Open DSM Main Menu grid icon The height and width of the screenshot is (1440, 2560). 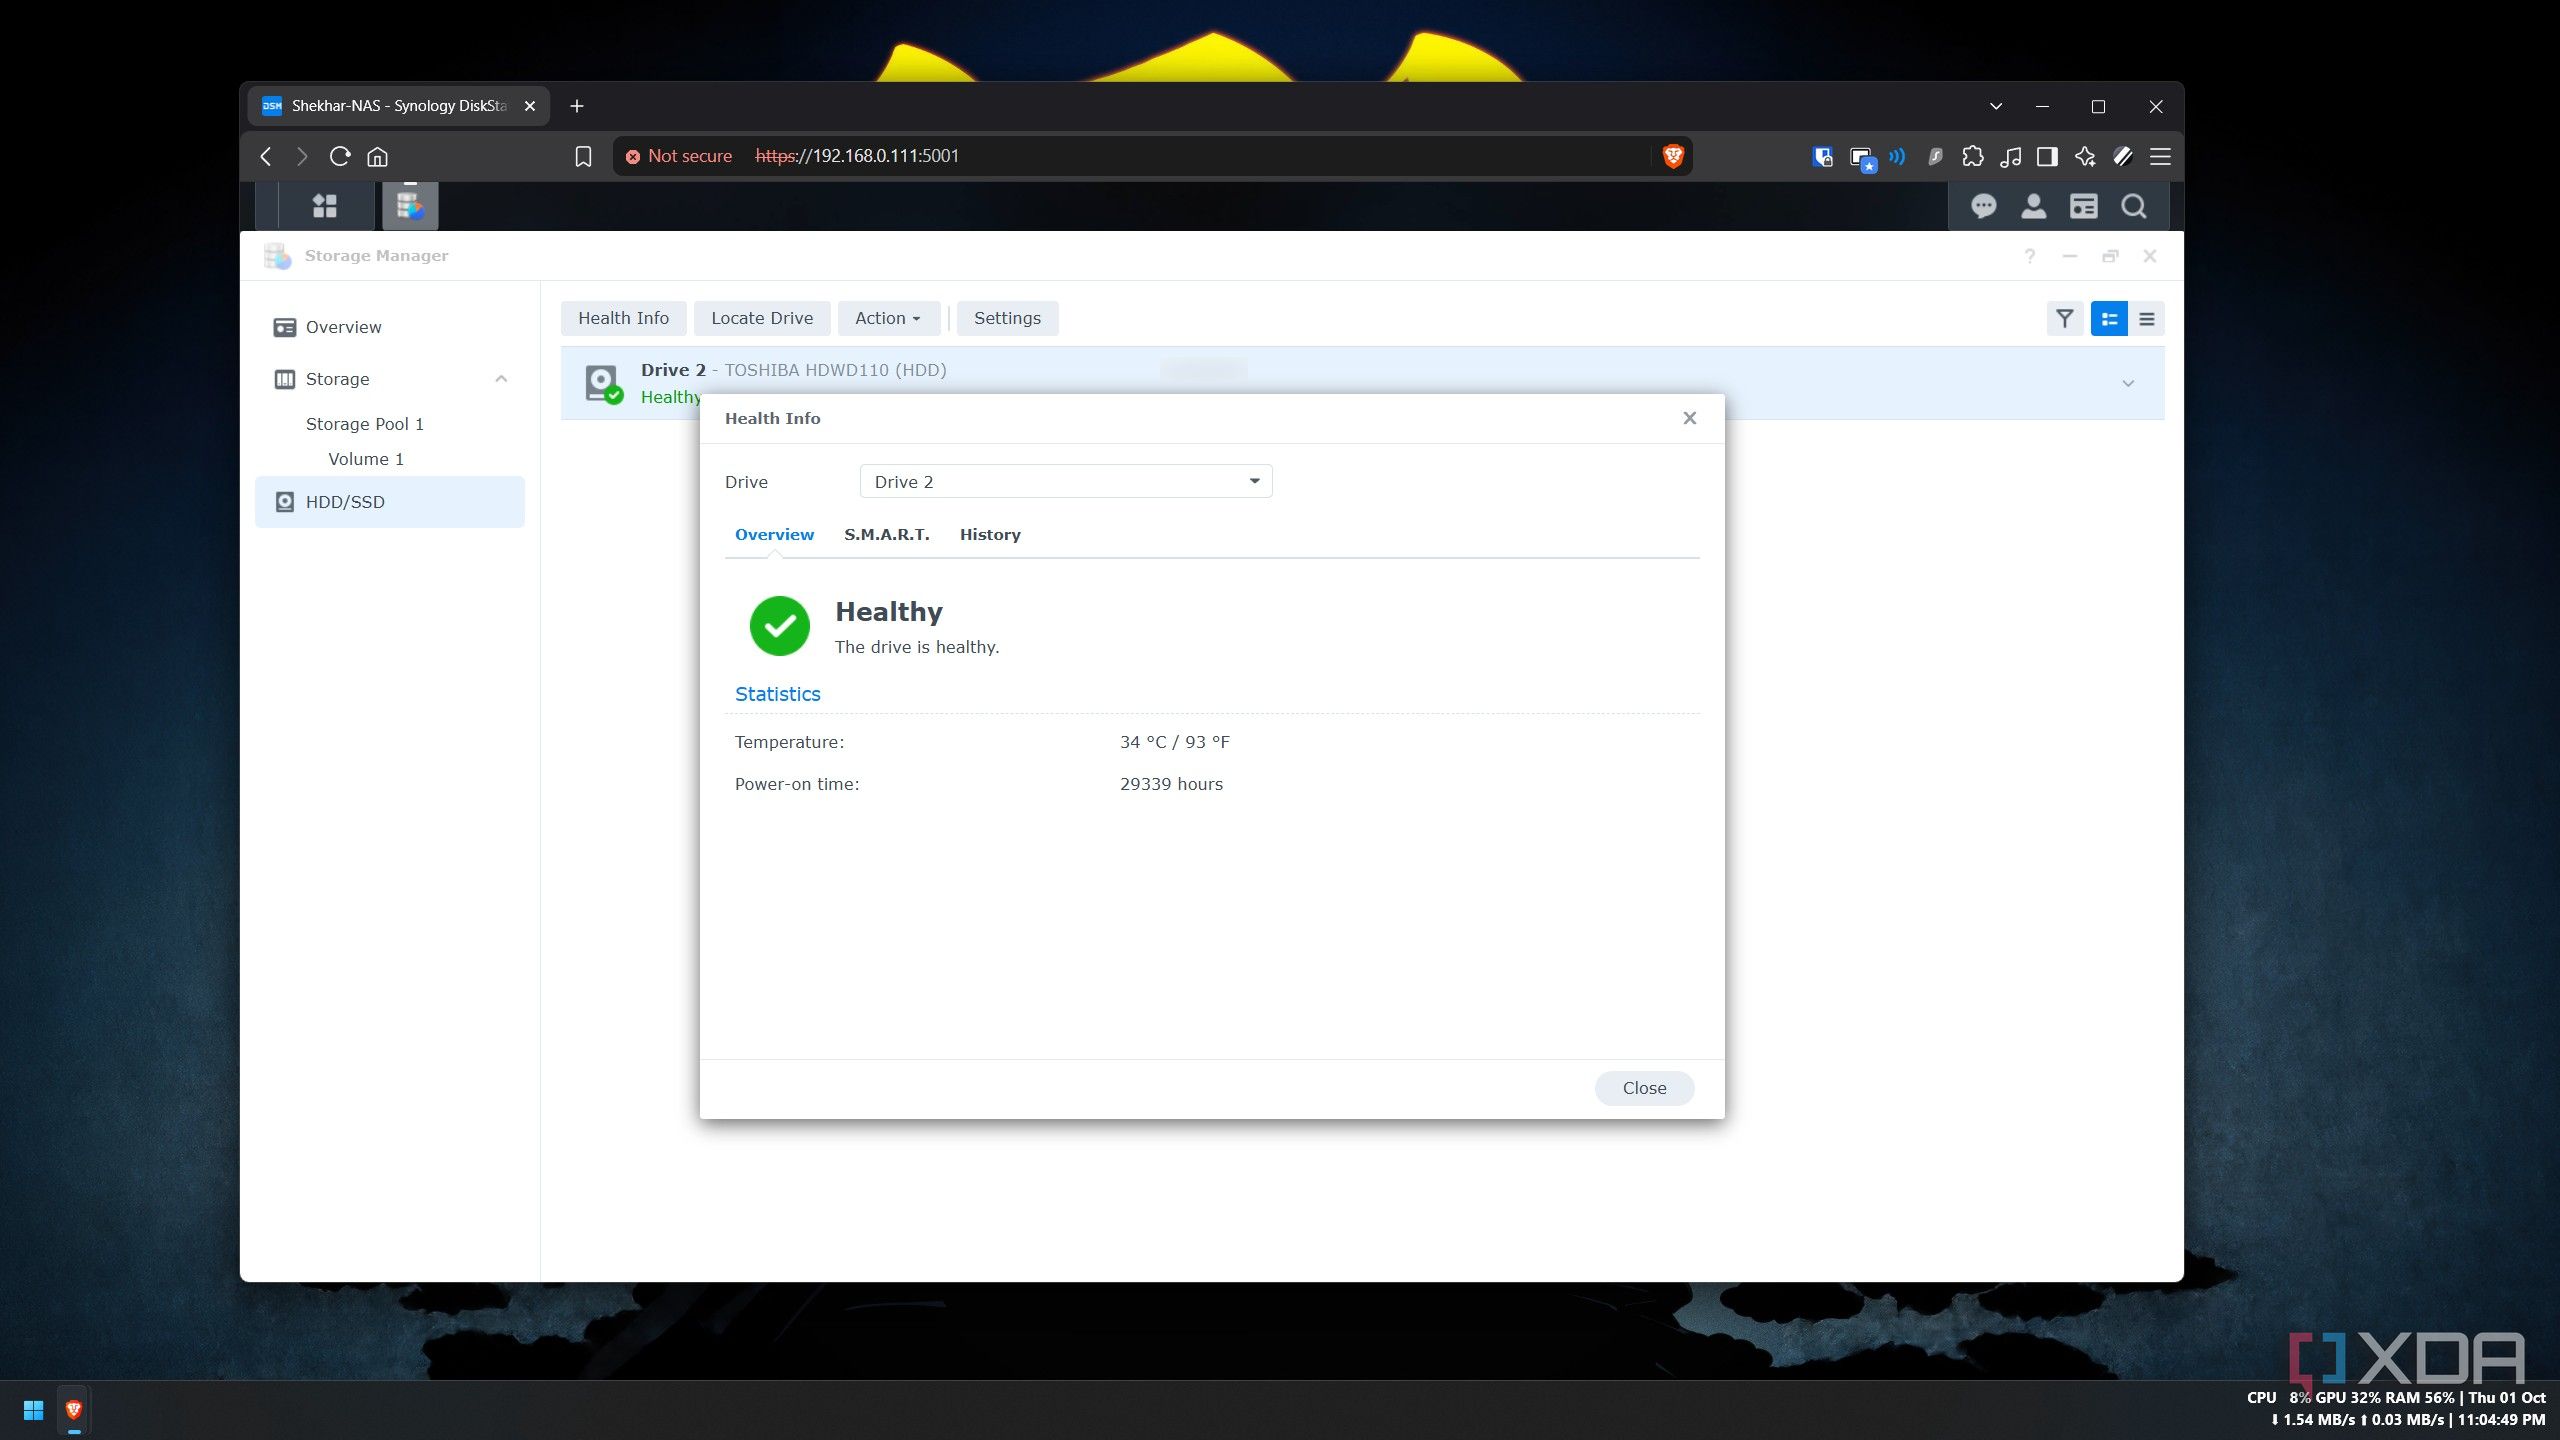tap(324, 206)
